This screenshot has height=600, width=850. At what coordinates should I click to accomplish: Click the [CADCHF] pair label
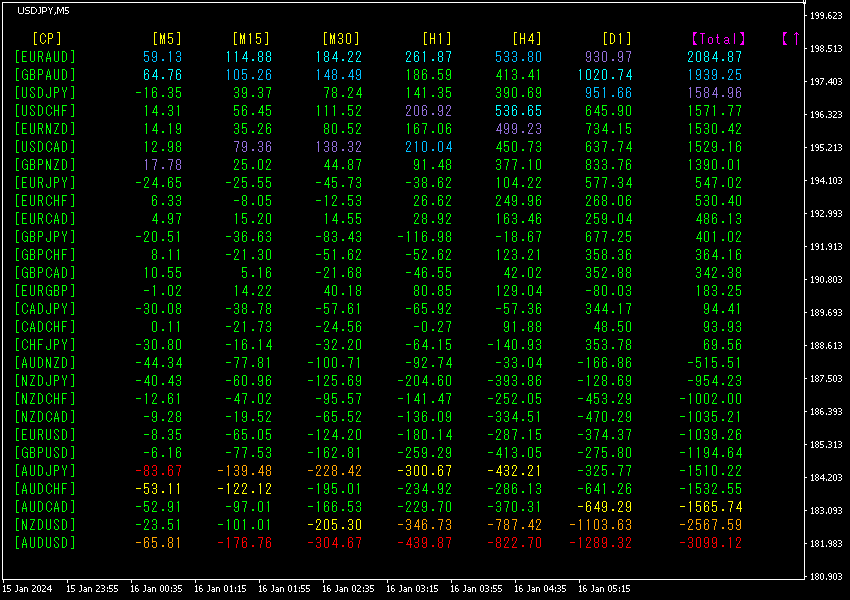click(45, 327)
